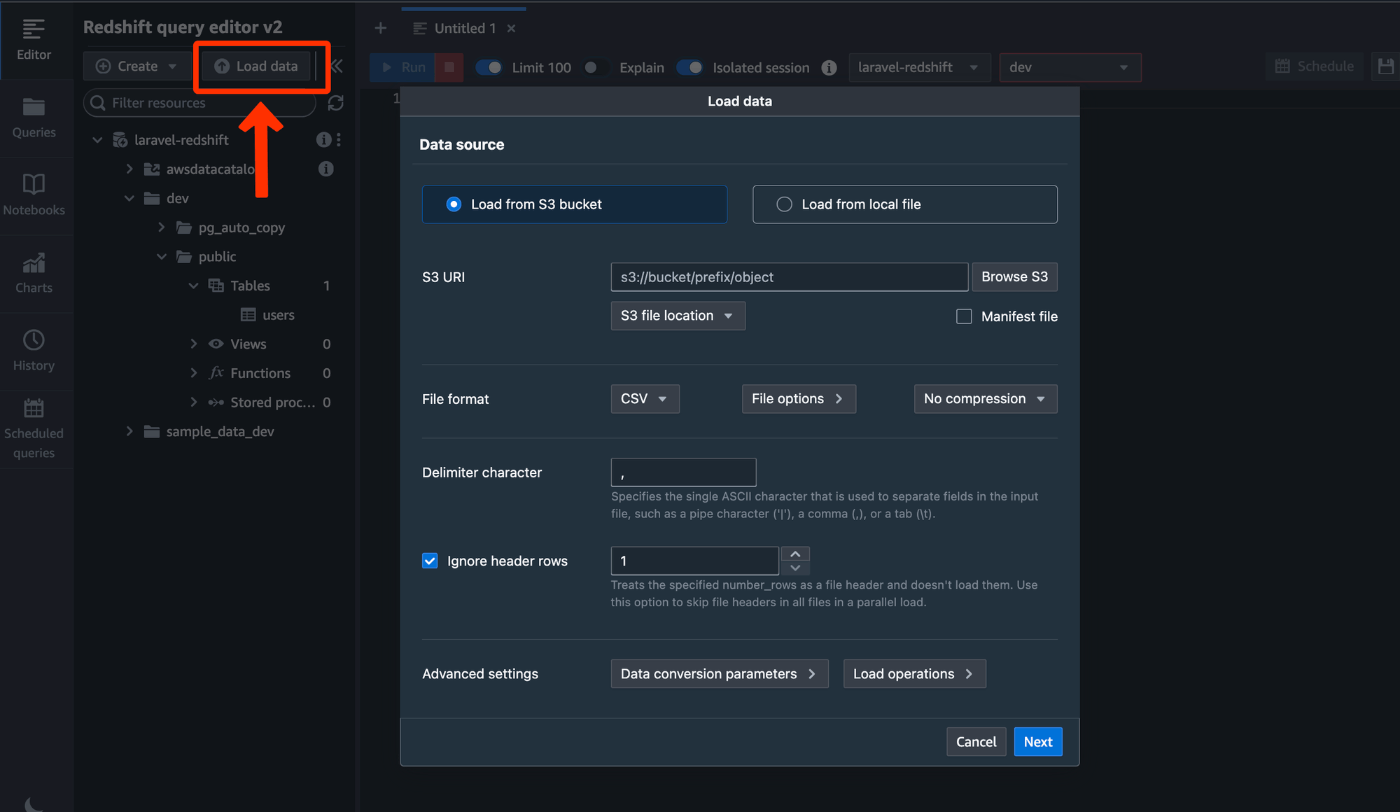Open the Charts sidebar section
Viewport: 1400px width, 812px height.
pos(34,273)
